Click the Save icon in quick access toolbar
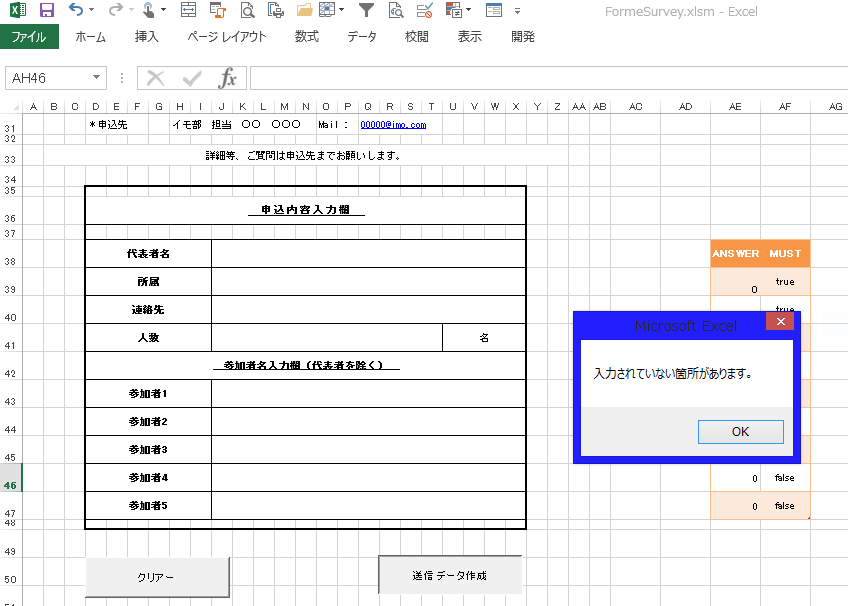 point(46,10)
